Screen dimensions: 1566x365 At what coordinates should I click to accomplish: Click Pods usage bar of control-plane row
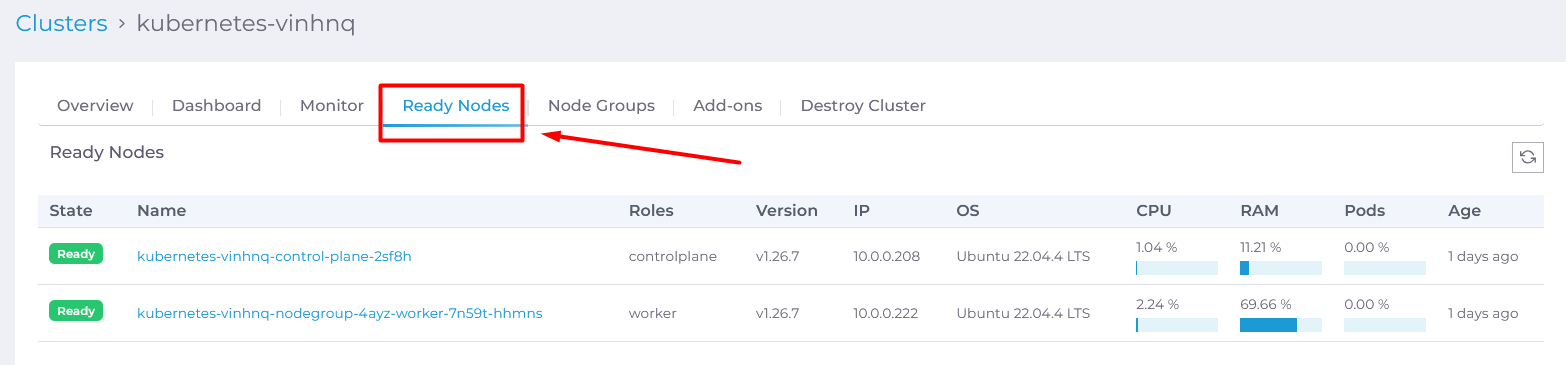click(1385, 268)
